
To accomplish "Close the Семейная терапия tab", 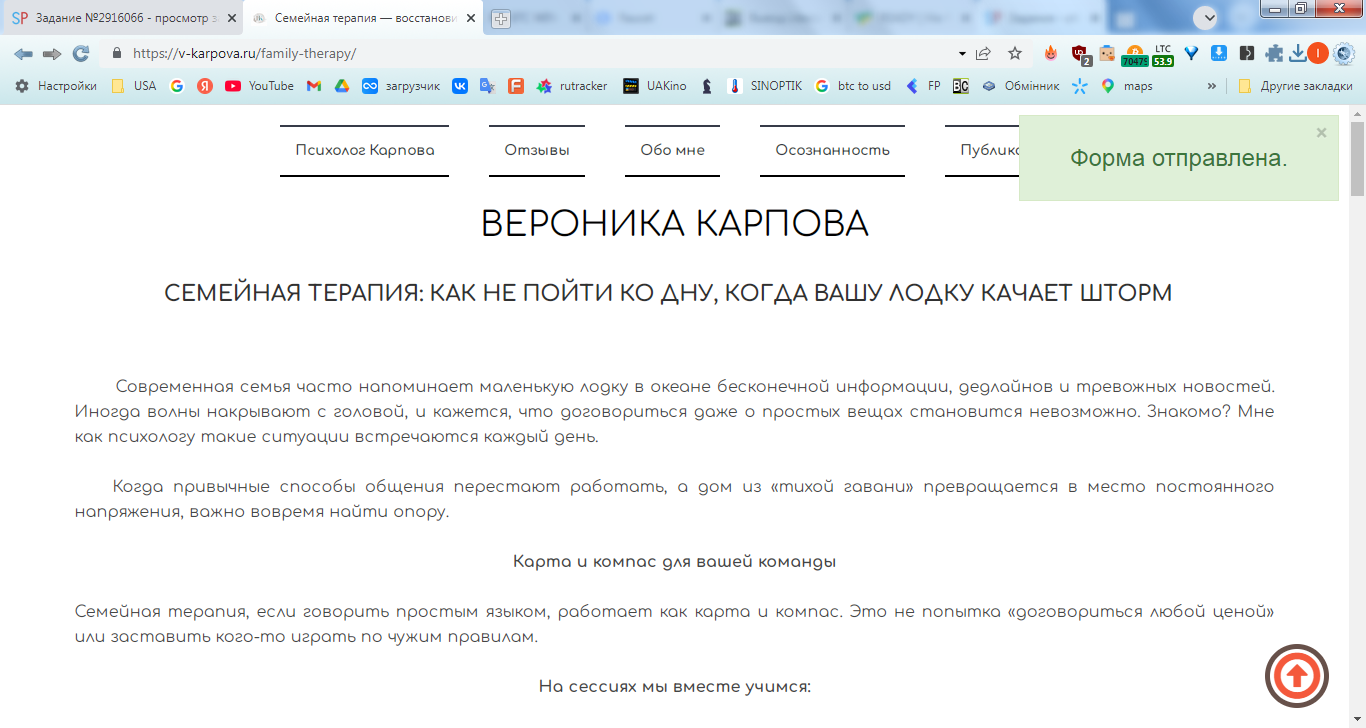I will [469, 18].
